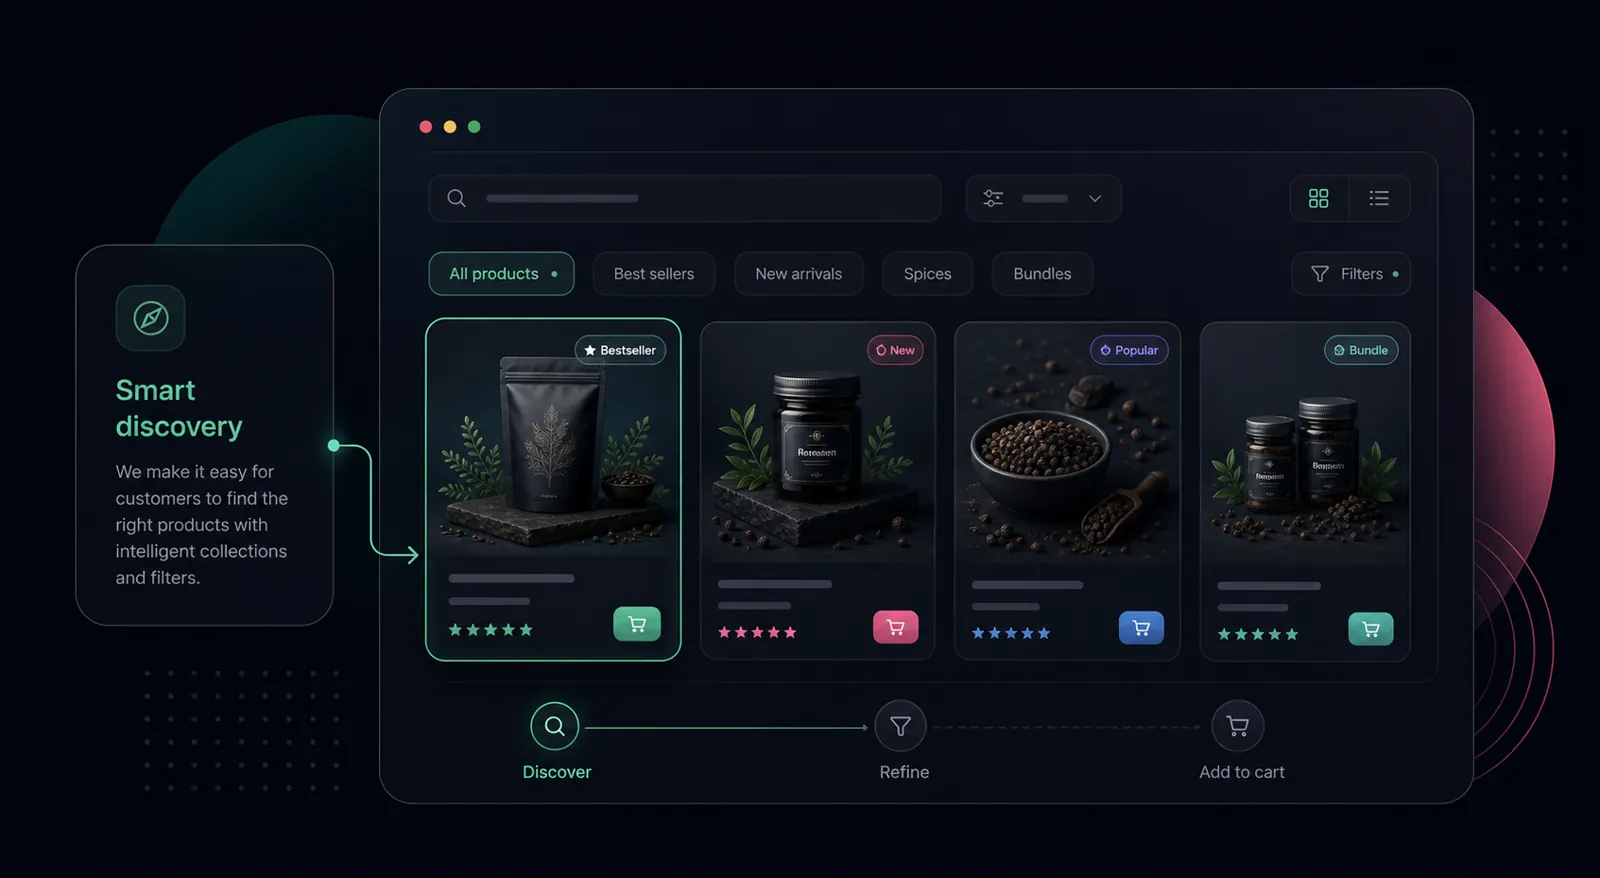Screen dimensions: 1600x878
Task: Click the Add to cart step icon
Action: tap(1238, 726)
